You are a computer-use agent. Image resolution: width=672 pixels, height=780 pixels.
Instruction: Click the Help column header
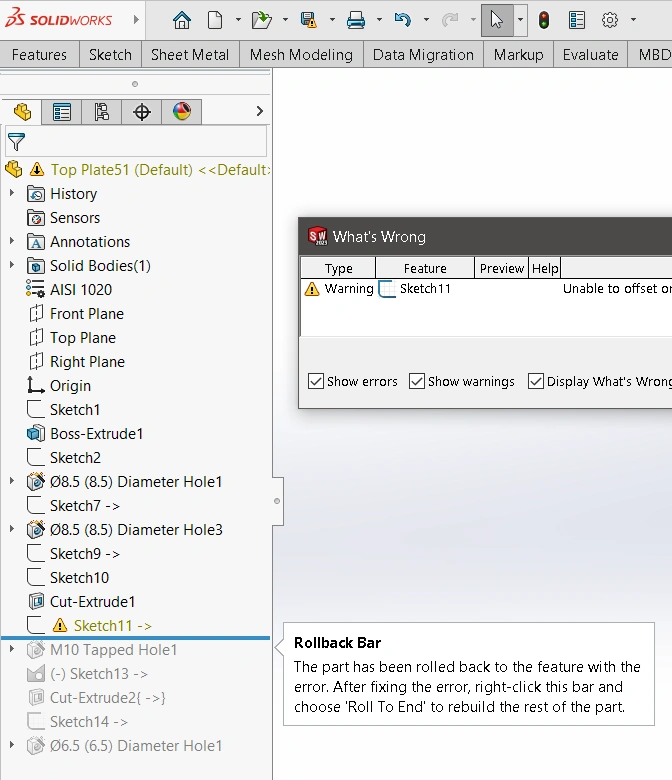point(545,268)
